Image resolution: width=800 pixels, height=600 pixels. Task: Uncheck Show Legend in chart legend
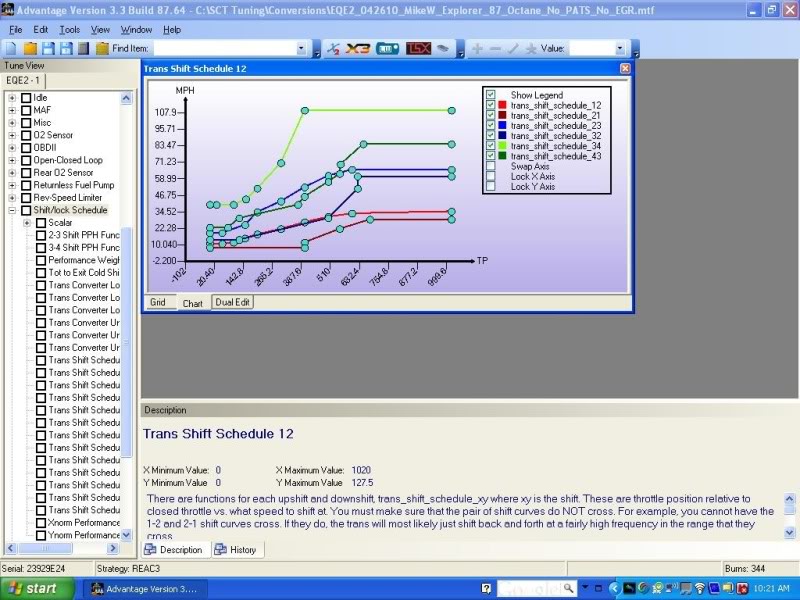tap(490, 95)
